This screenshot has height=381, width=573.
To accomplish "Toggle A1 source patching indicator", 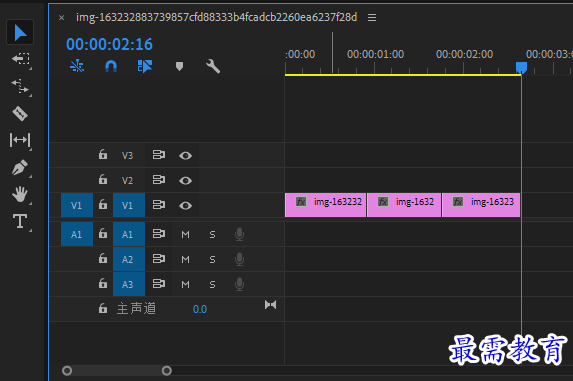I will (77, 234).
